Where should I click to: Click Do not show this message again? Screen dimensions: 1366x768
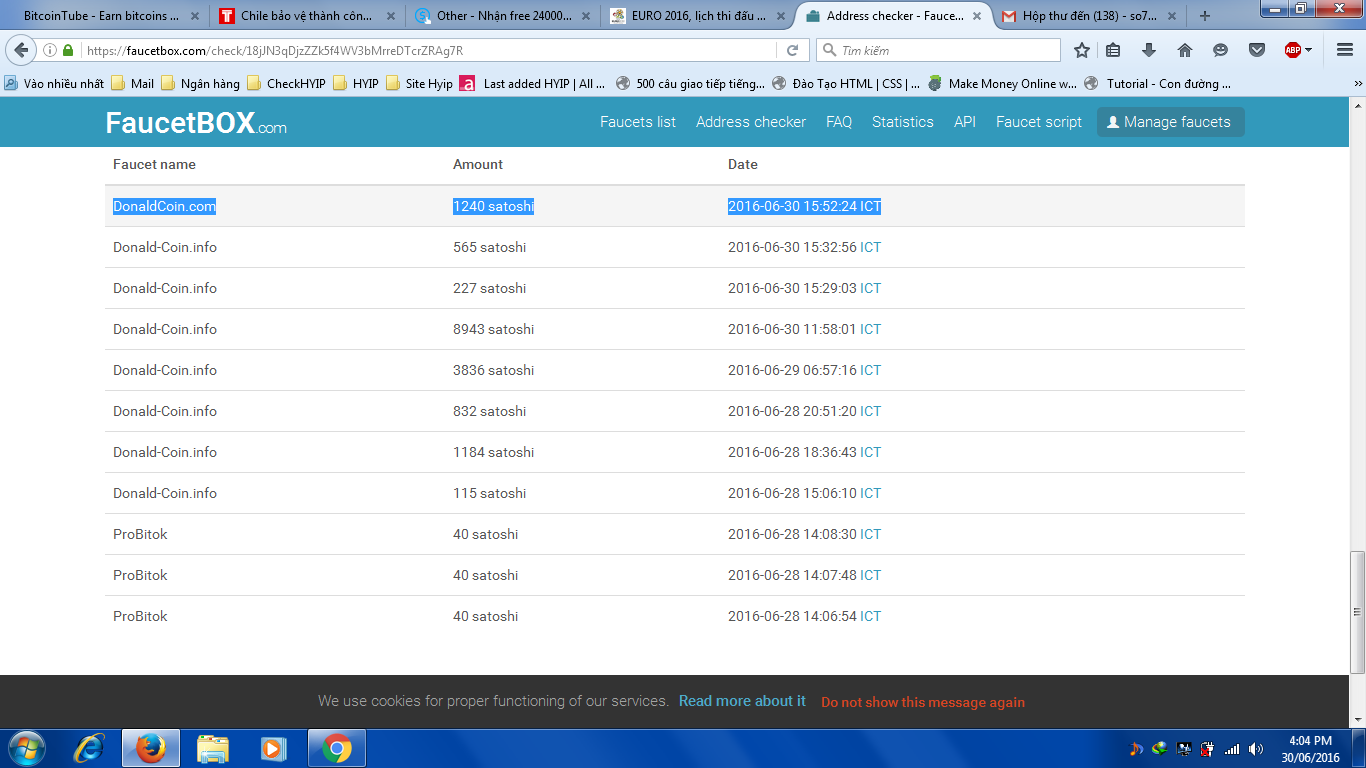tap(923, 702)
